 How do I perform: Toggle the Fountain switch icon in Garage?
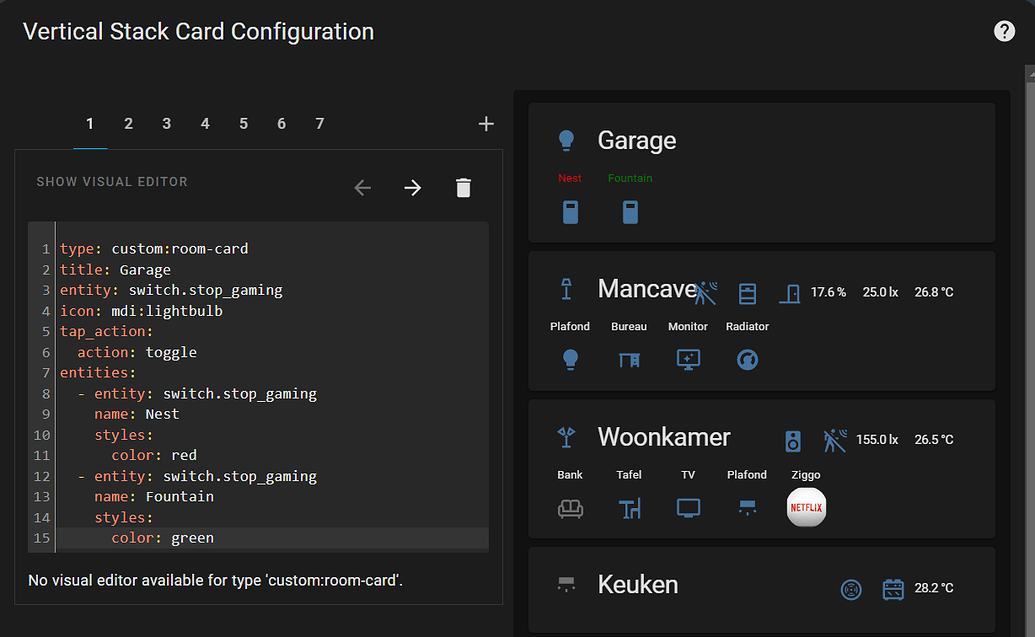click(x=630, y=213)
